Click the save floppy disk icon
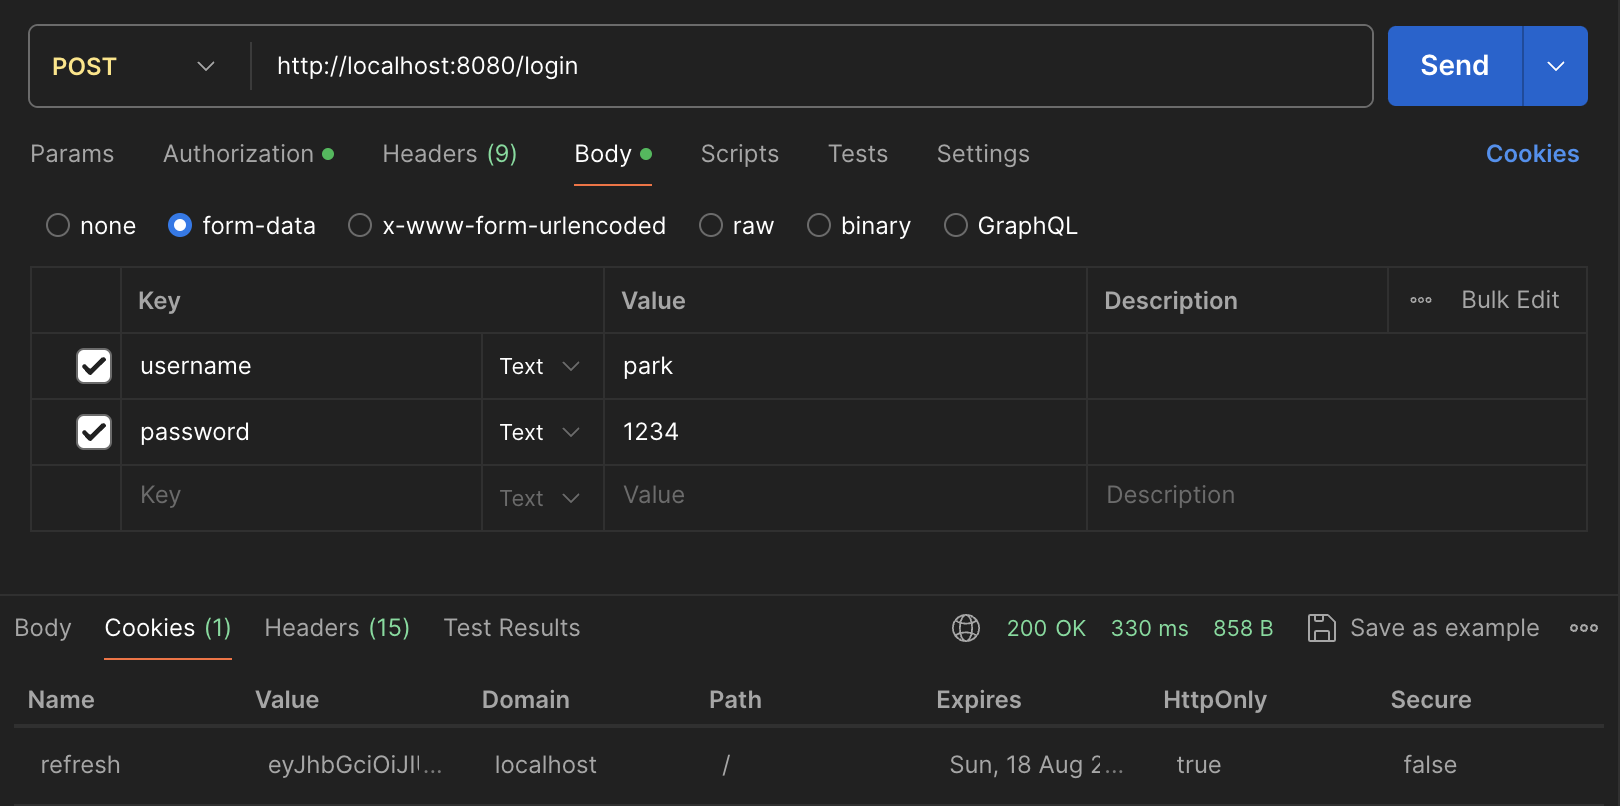The image size is (1620, 806). click(1321, 628)
